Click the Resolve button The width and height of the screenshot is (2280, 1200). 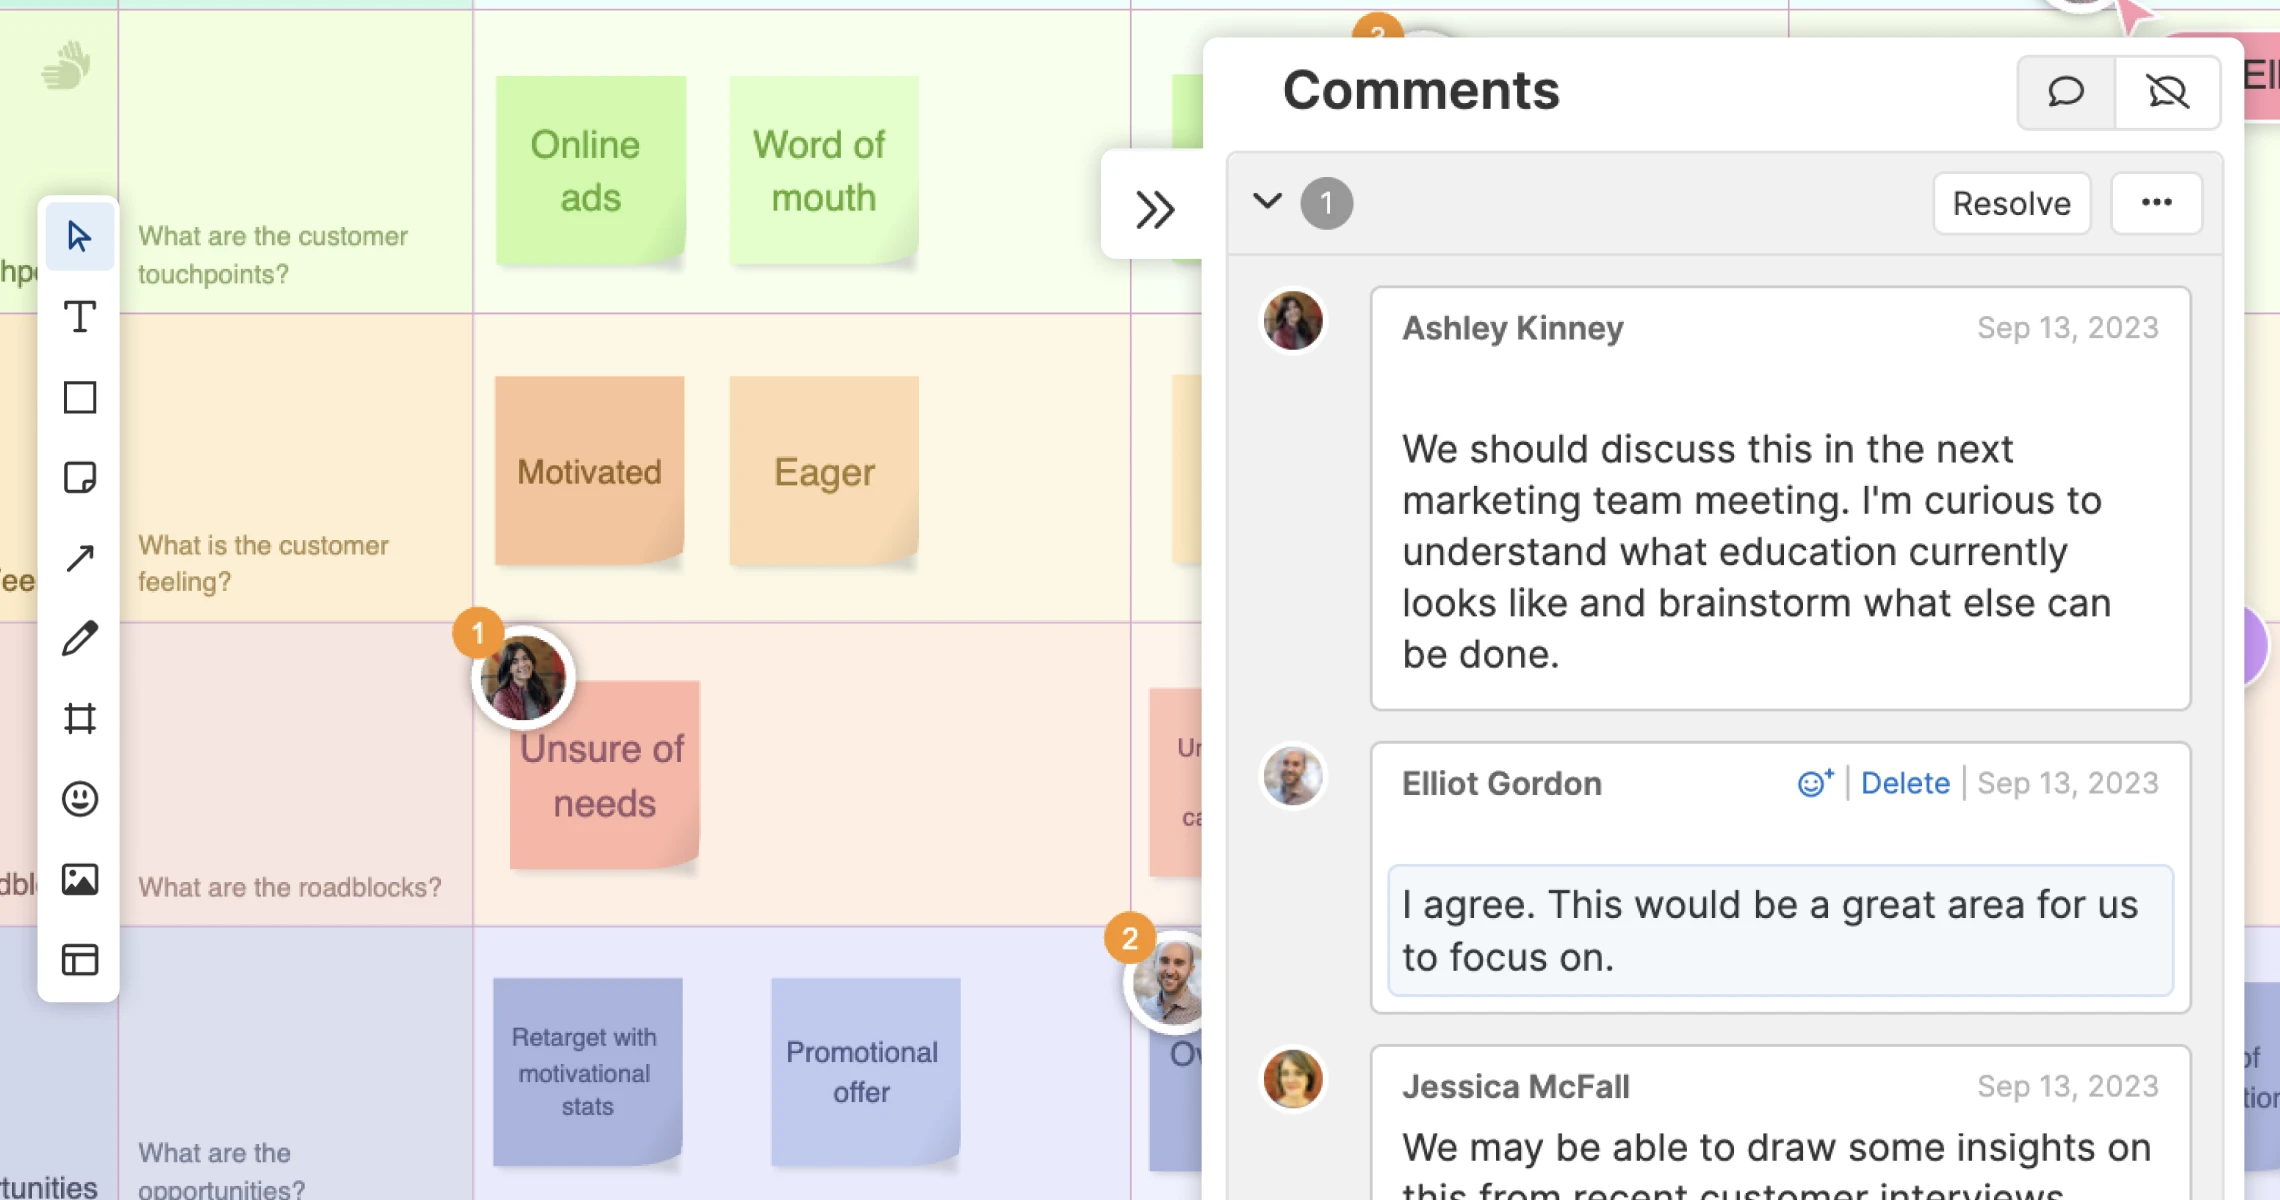[2011, 203]
